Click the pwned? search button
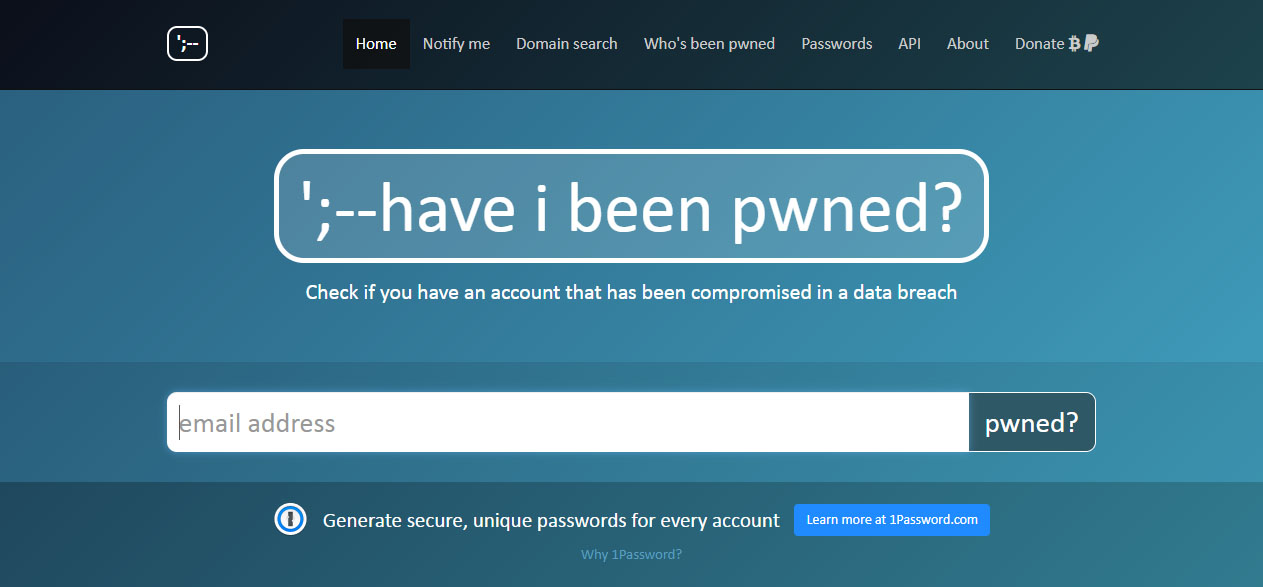 pyautogui.click(x=1032, y=422)
